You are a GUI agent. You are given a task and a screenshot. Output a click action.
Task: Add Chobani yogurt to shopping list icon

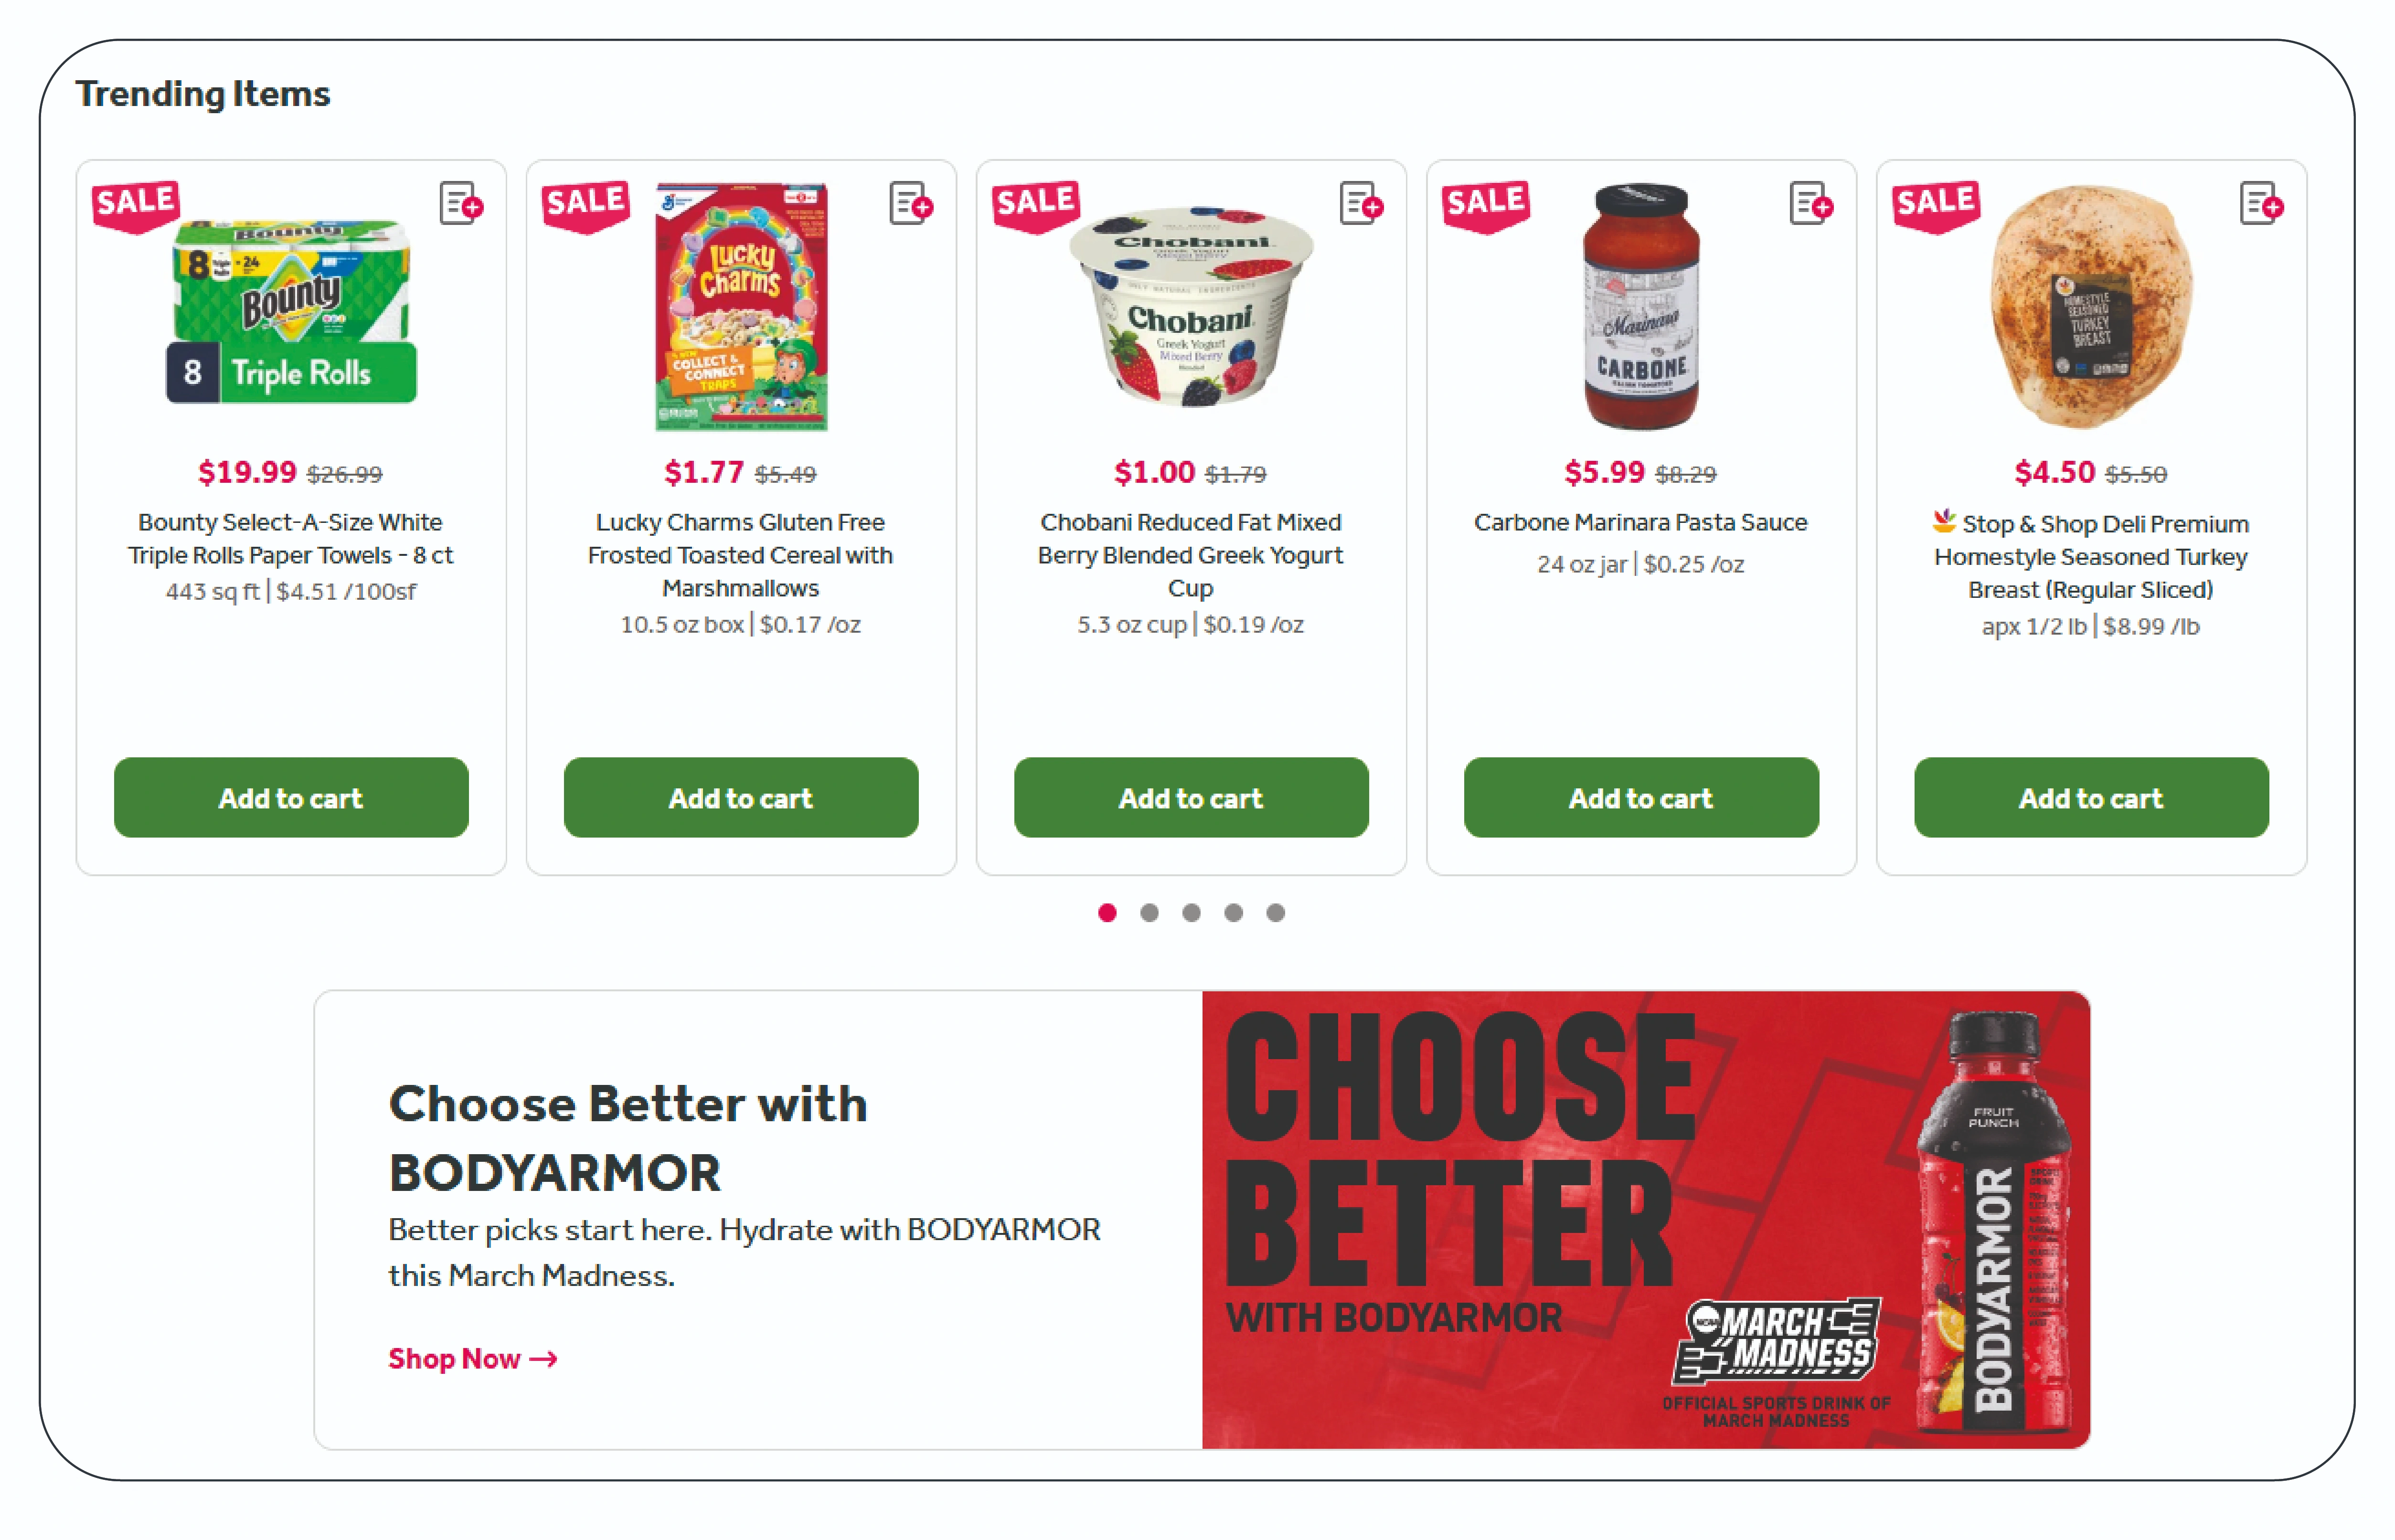1361,204
